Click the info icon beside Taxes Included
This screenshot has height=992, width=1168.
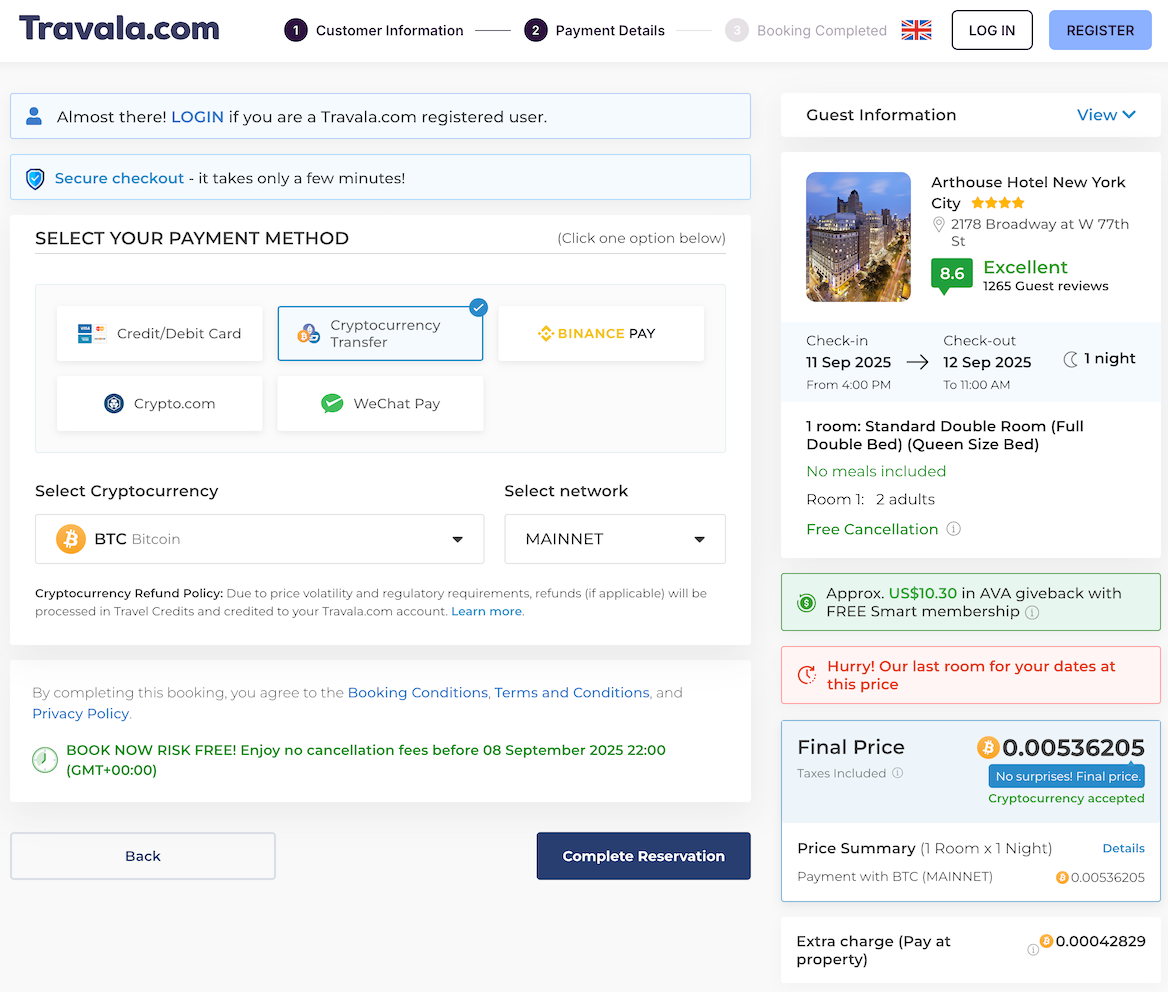(898, 773)
